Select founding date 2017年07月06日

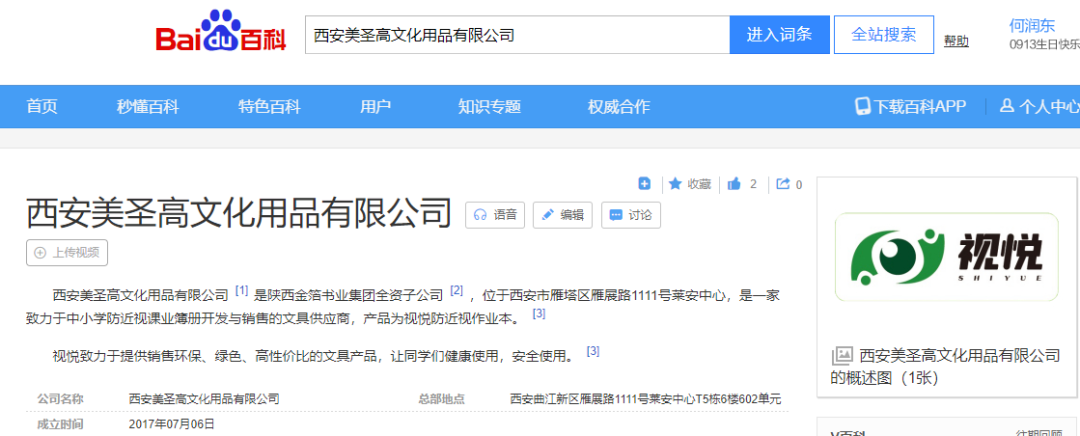pyautogui.click(x=172, y=424)
